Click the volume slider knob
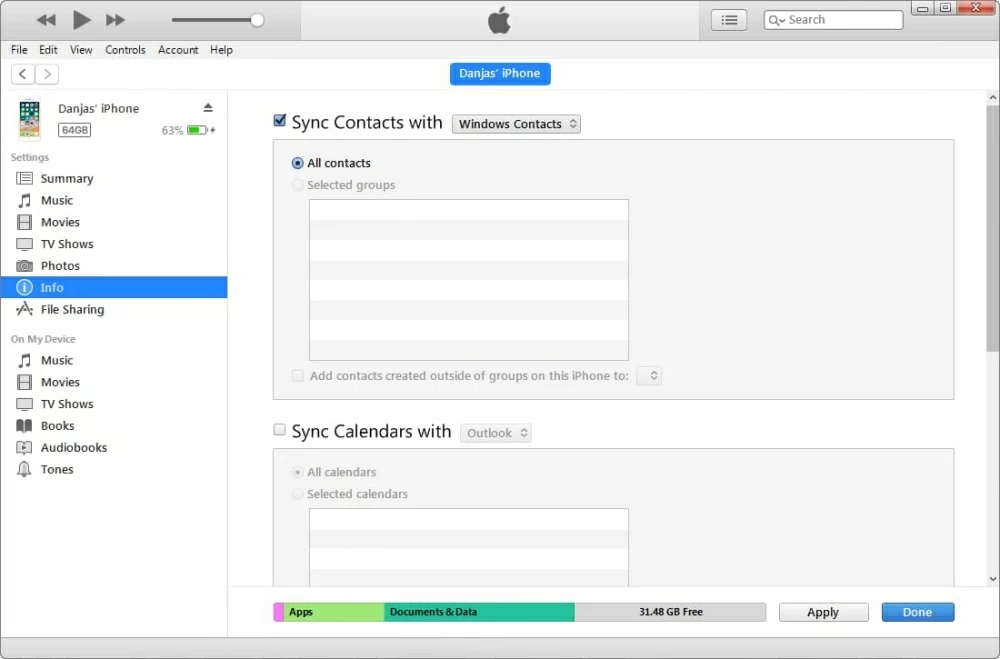This screenshot has width=1000, height=659. (x=257, y=20)
